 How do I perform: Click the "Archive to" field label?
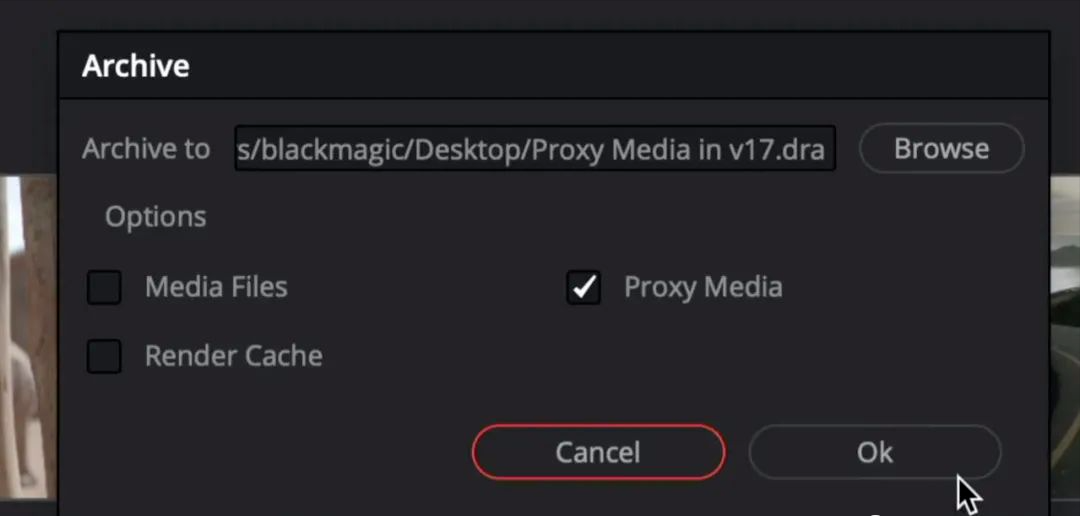pyautogui.click(x=146, y=148)
